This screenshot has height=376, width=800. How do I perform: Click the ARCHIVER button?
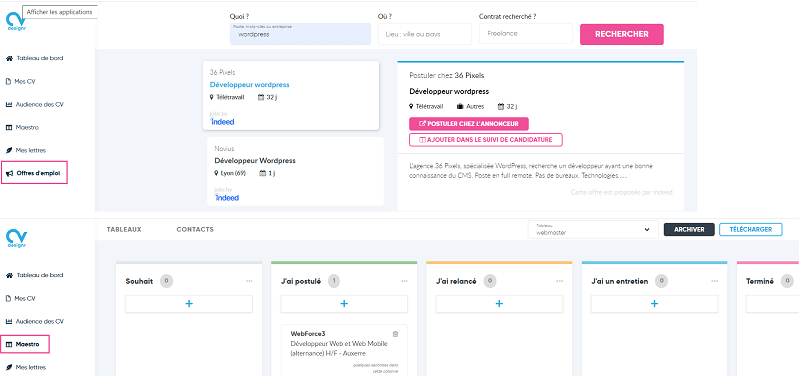[x=689, y=230]
